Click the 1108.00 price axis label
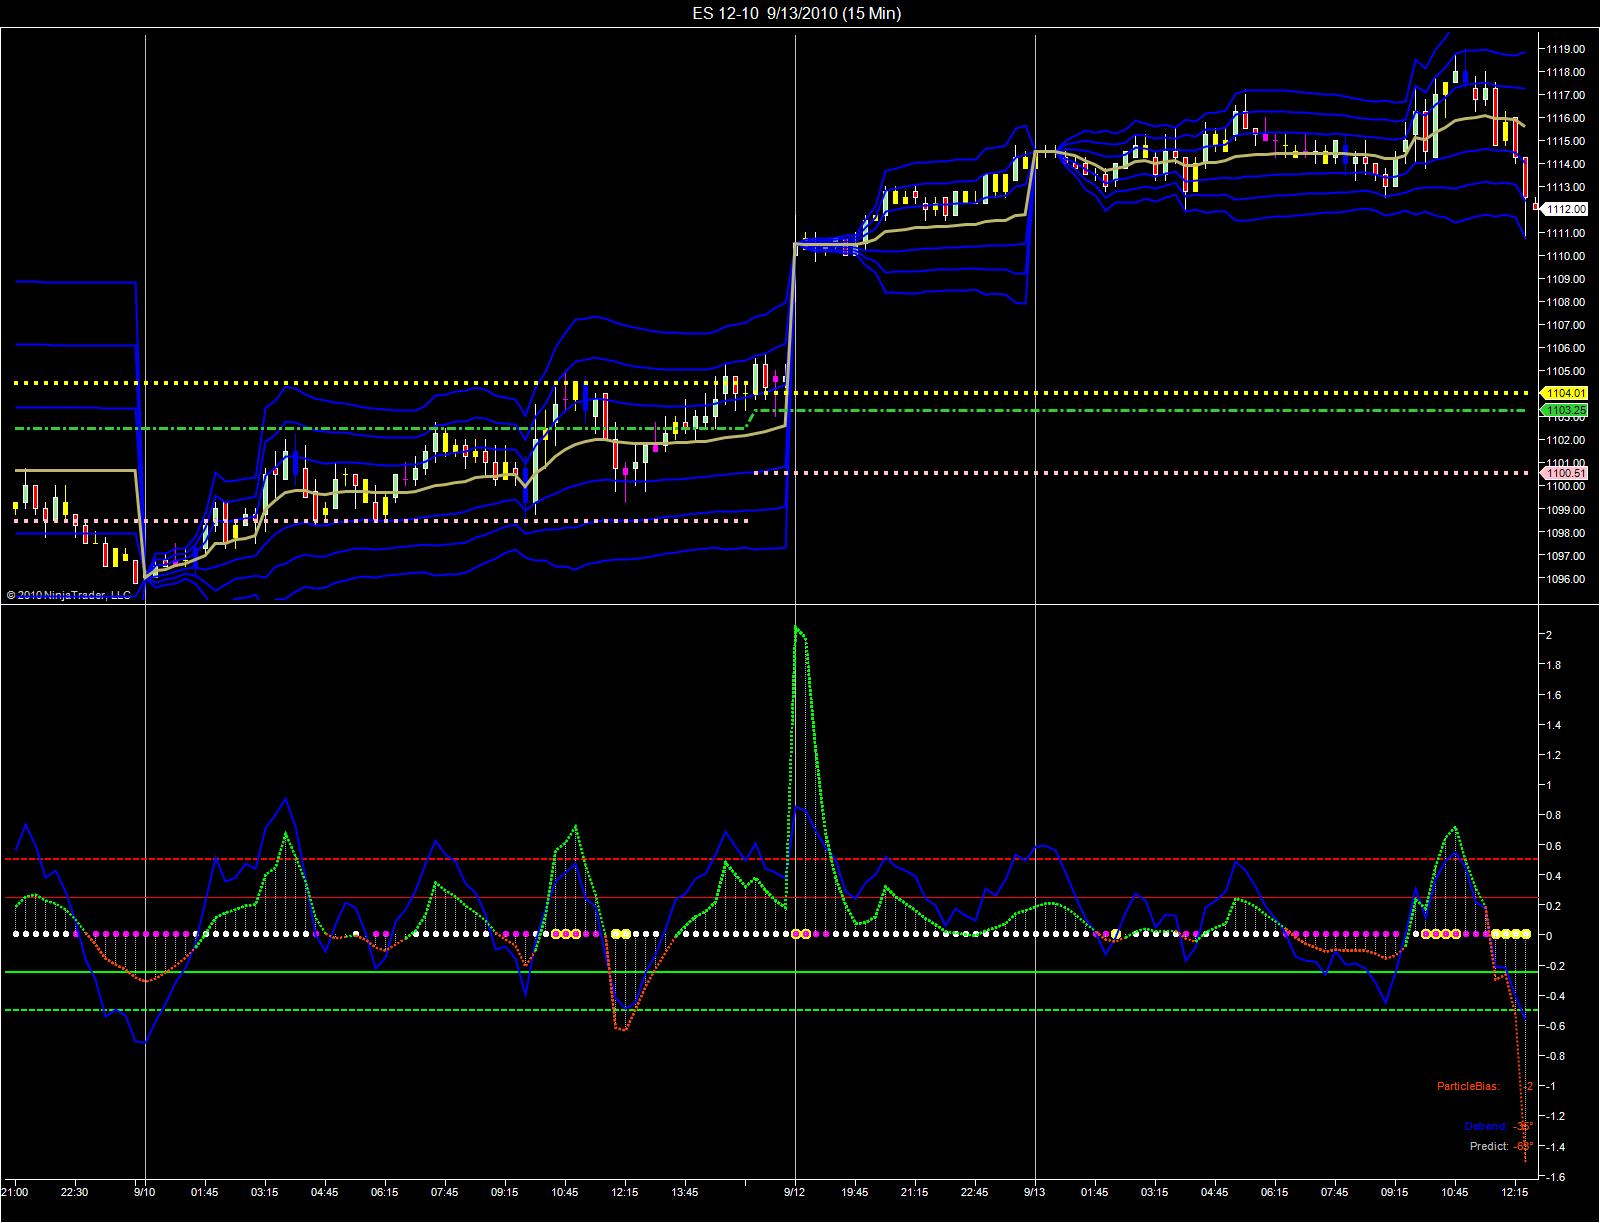The height and width of the screenshot is (1223, 1600). (1565, 302)
